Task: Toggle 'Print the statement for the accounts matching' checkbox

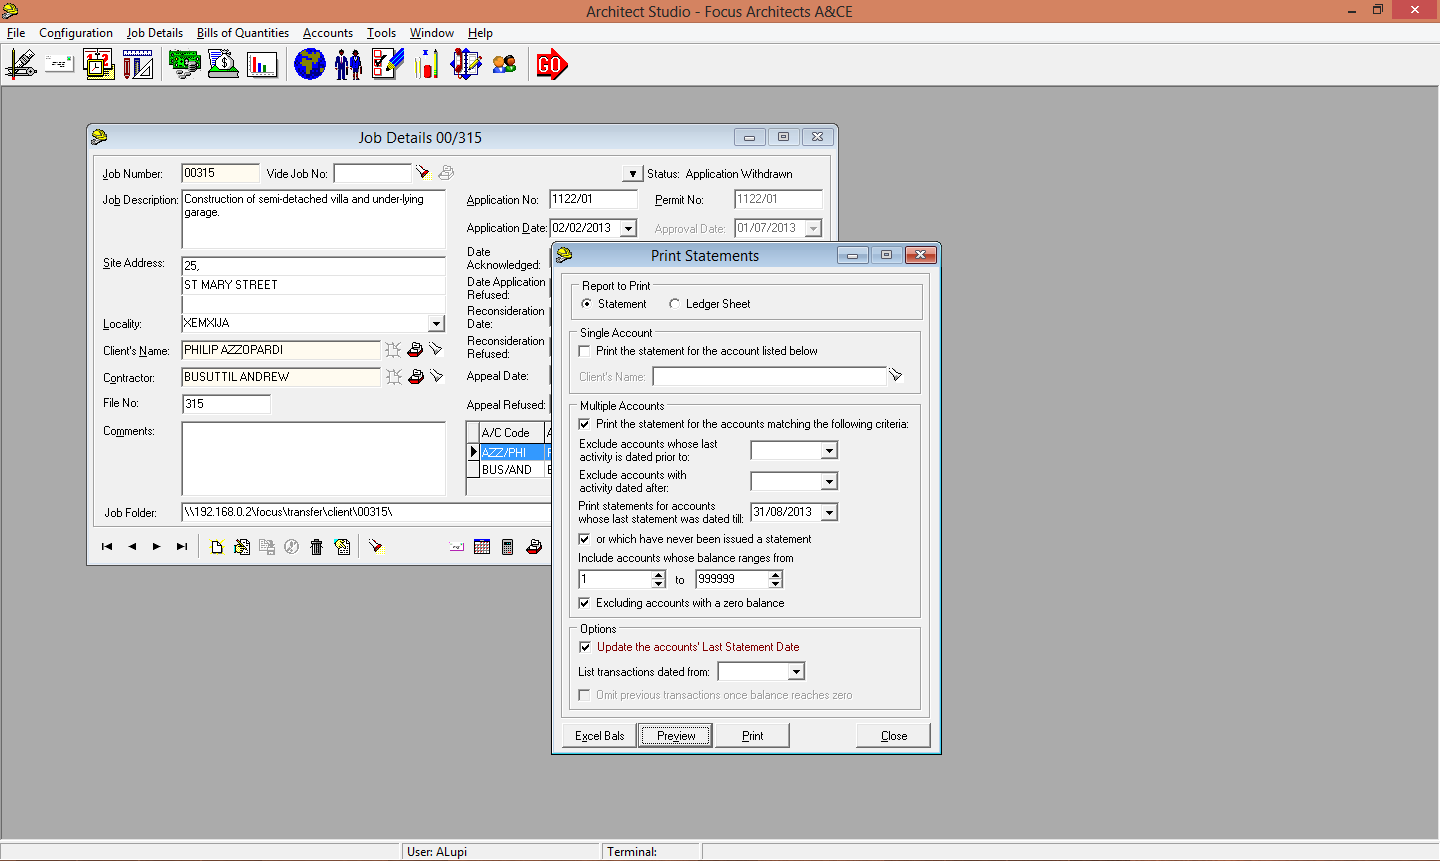Action: pos(585,424)
